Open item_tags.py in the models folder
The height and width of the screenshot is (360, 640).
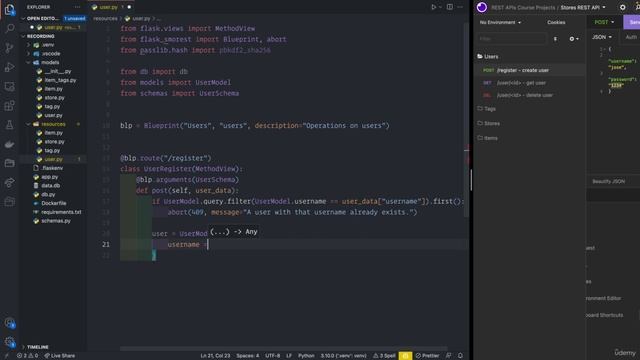point(60,80)
